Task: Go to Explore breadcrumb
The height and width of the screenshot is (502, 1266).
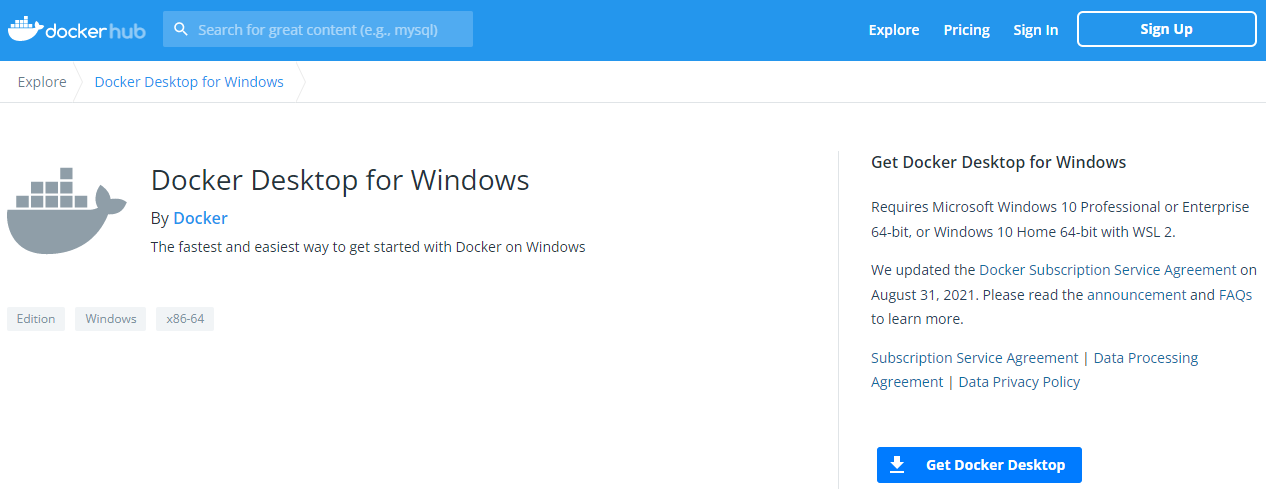Action: [42, 82]
